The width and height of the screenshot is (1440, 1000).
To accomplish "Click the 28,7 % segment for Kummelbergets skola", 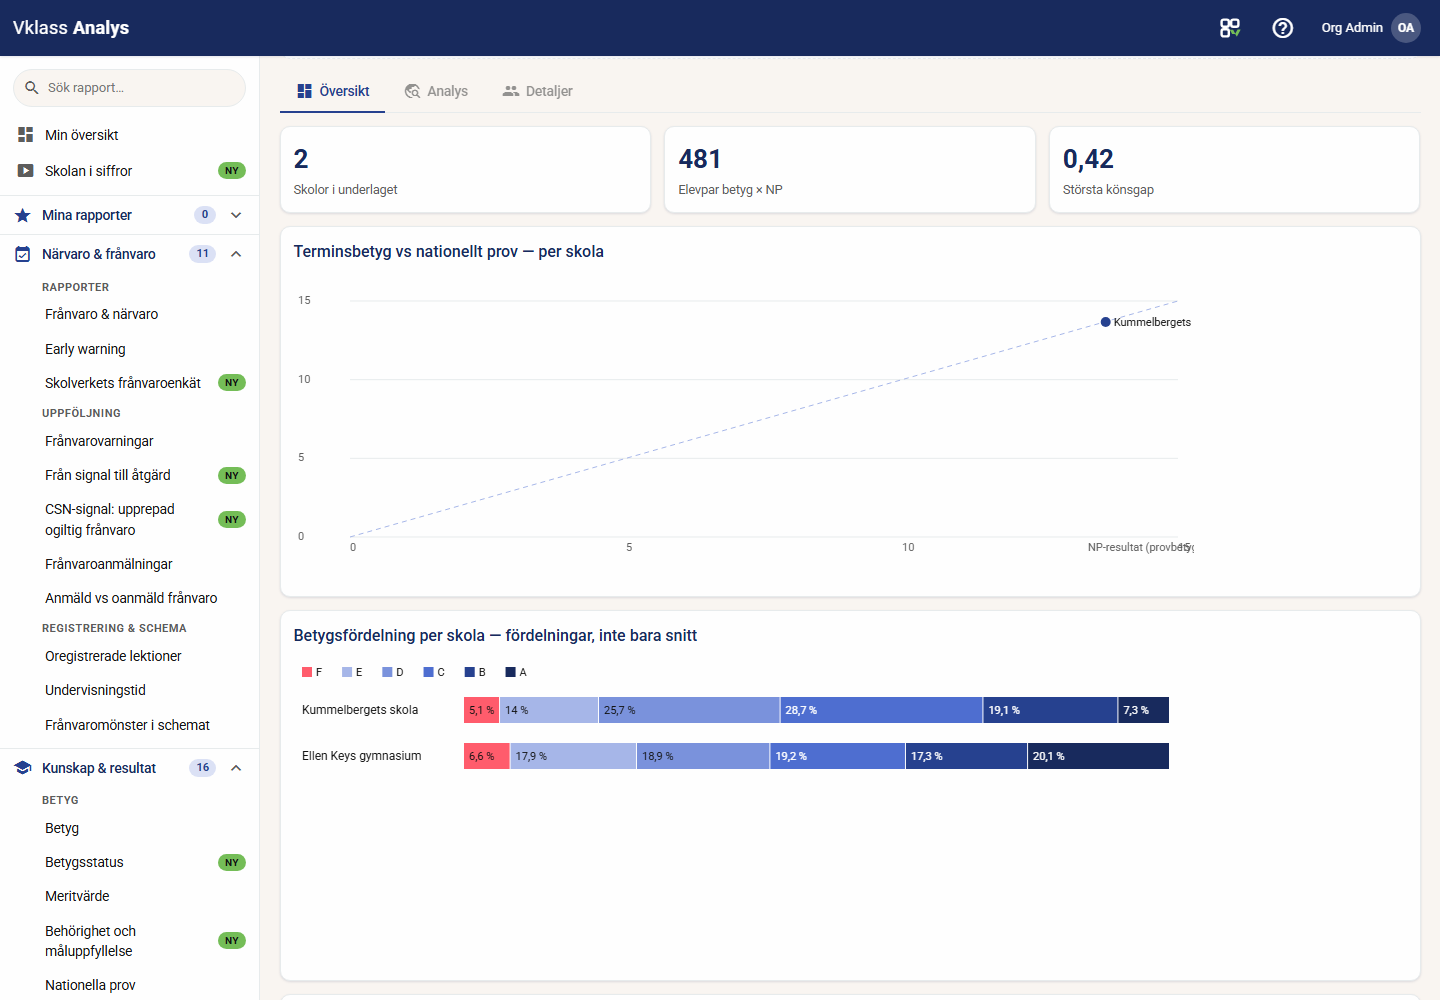I will 881,710.
